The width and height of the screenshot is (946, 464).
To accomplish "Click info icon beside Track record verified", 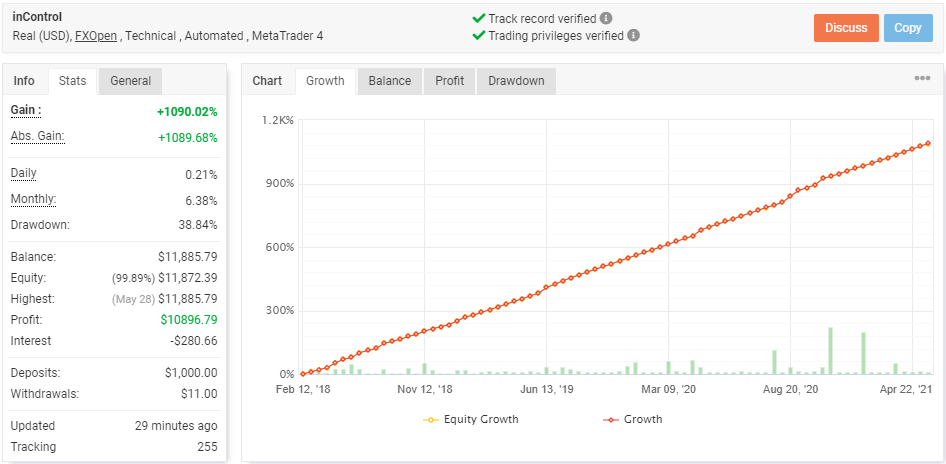I will (606, 18).
